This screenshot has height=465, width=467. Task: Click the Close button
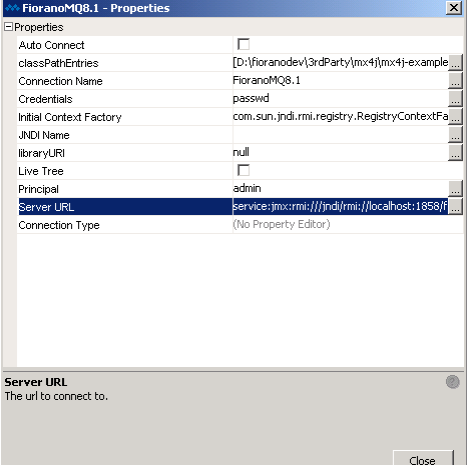pyautogui.click(x=423, y=459)
